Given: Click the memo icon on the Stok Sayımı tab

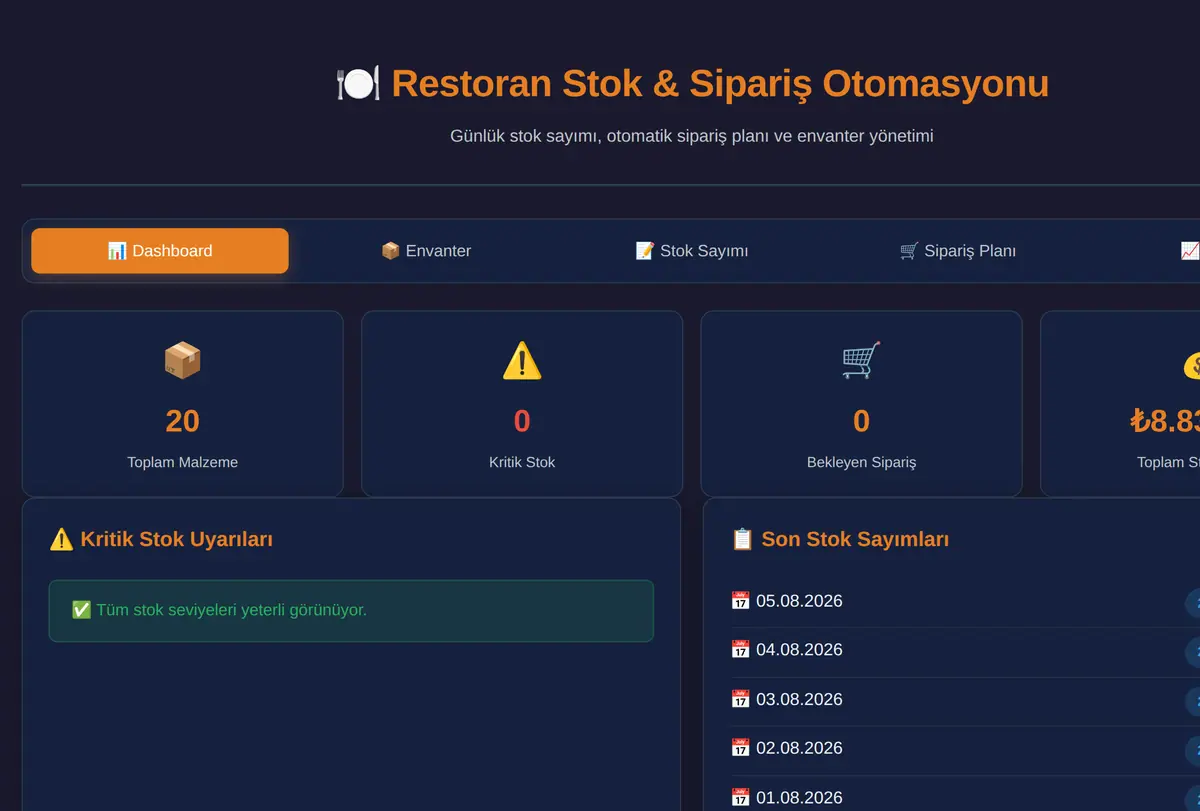Looking at the screenshot, I should point(645,251).
